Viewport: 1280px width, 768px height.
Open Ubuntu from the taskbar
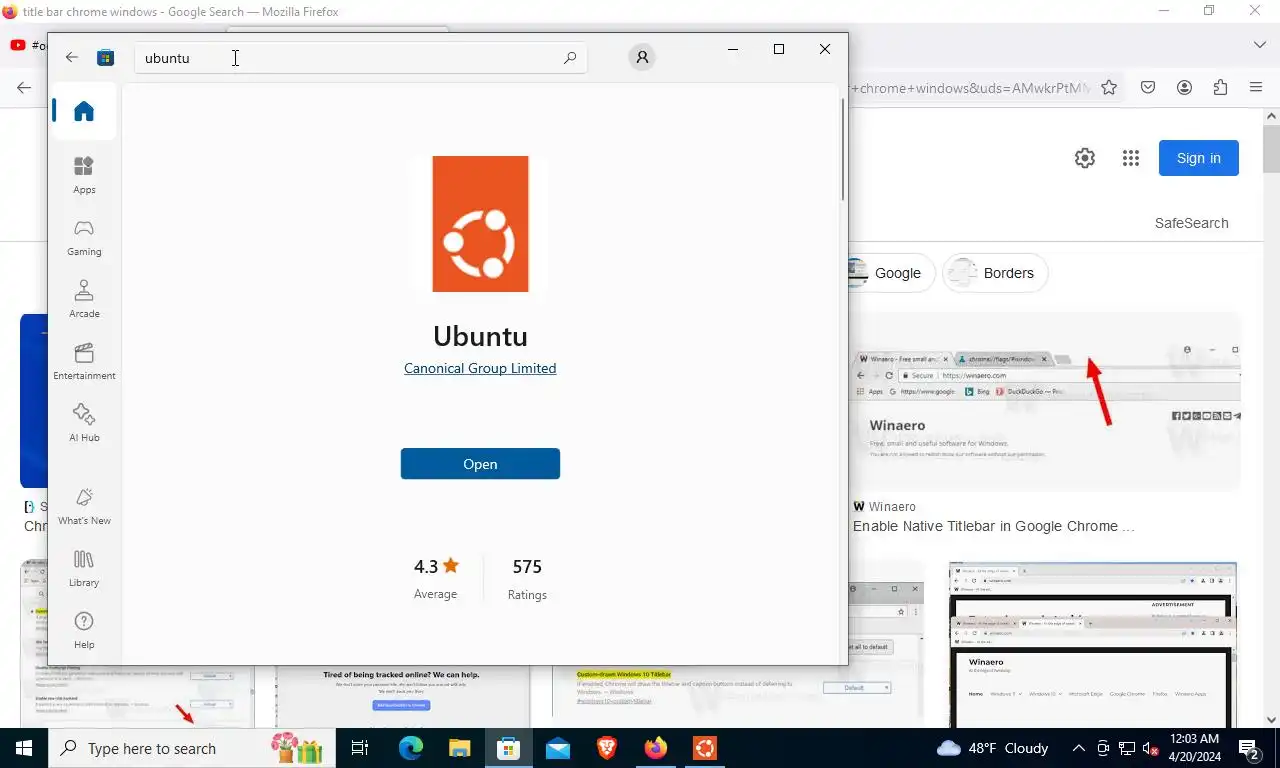point(704,748)
